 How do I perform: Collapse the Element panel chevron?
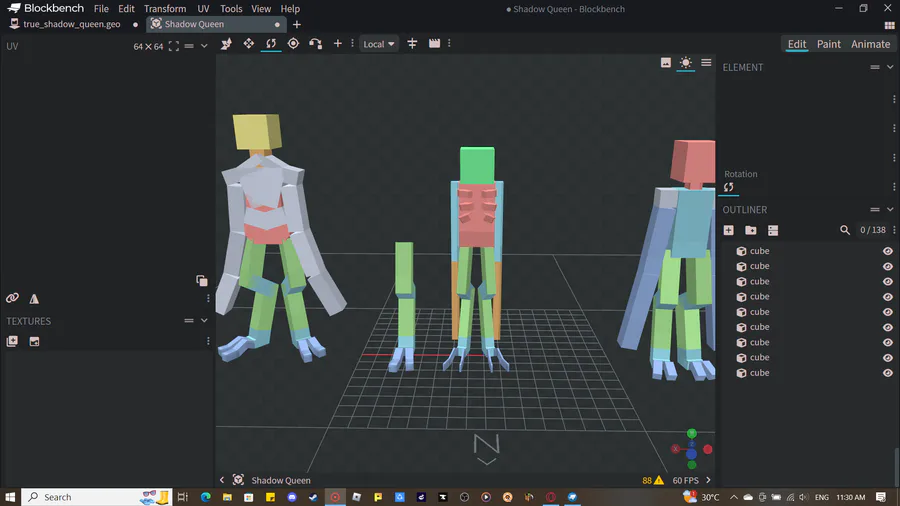(x=890, y=67)
